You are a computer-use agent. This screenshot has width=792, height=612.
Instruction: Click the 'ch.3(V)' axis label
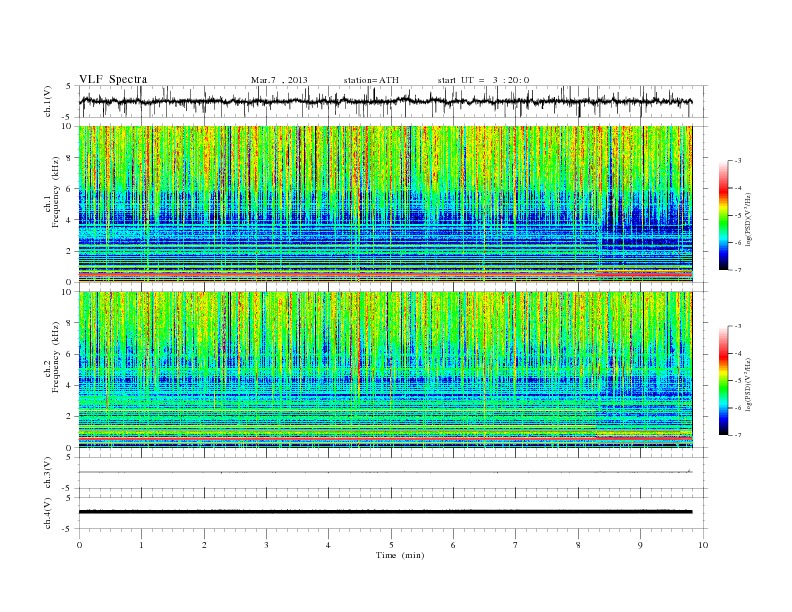[48, 472]
